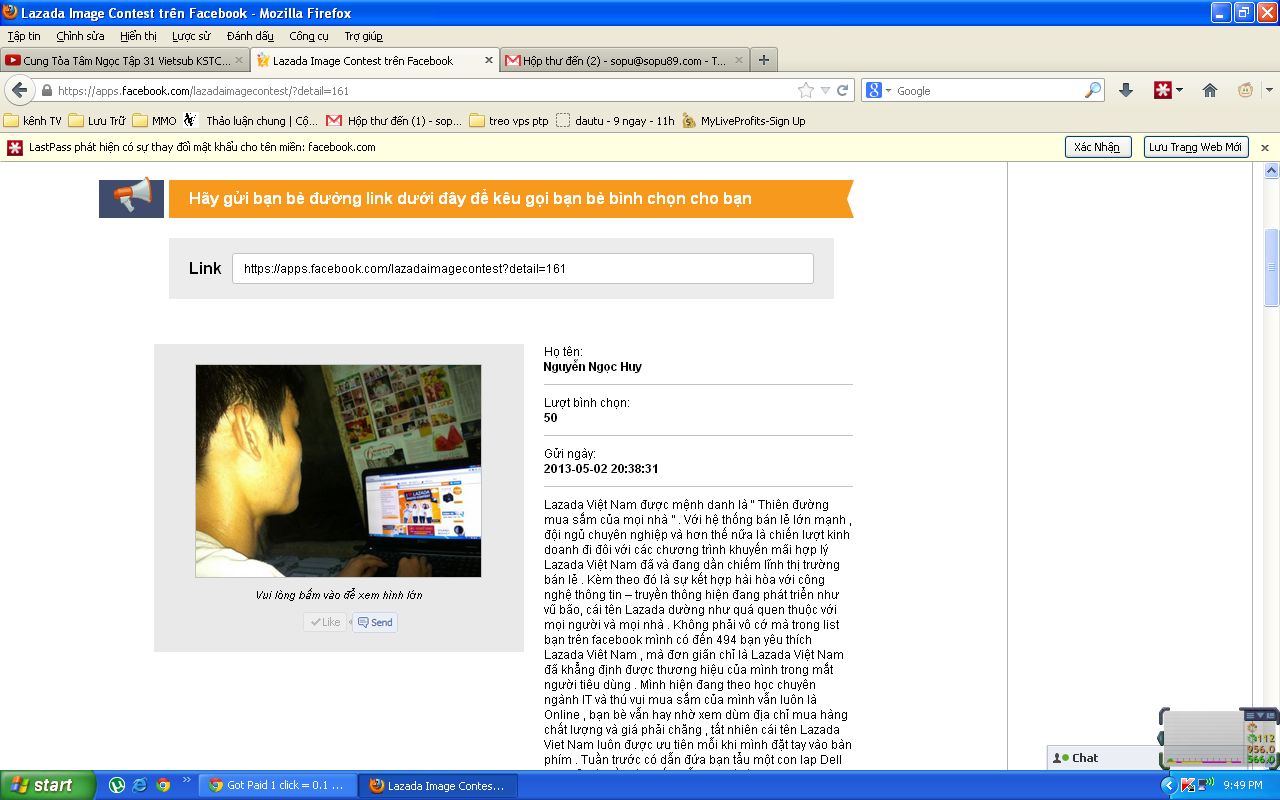
Task: Click the Facebook Like button
Action: (x=325, y=622)
